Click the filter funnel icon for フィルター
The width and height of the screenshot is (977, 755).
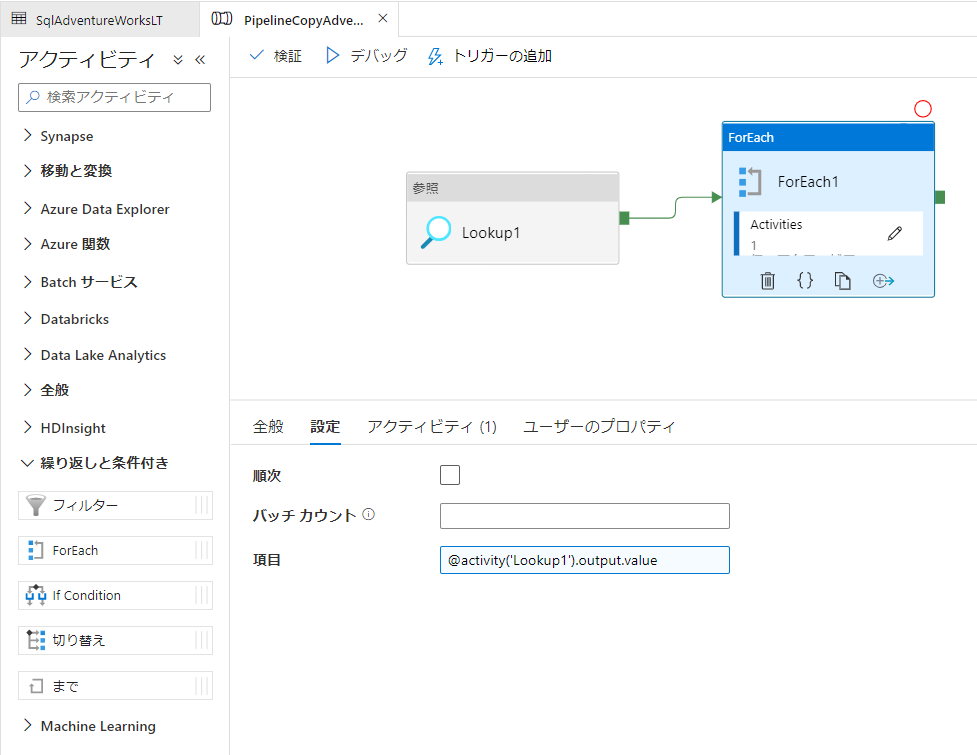[x=36, y=505]
